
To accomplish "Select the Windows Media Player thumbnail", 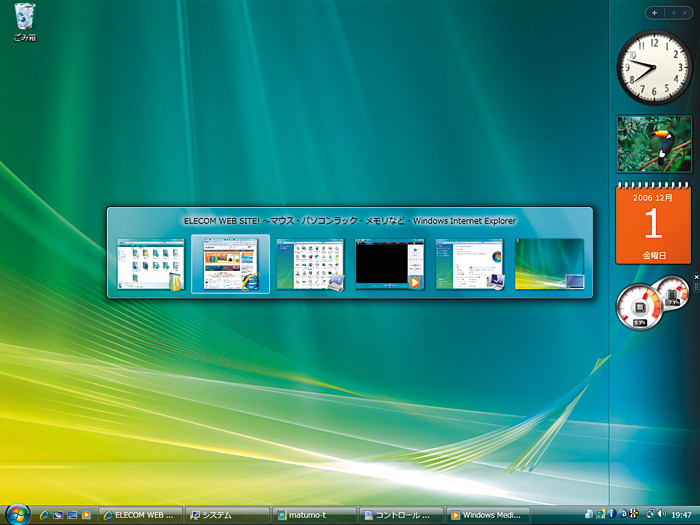I will (390, 264).
